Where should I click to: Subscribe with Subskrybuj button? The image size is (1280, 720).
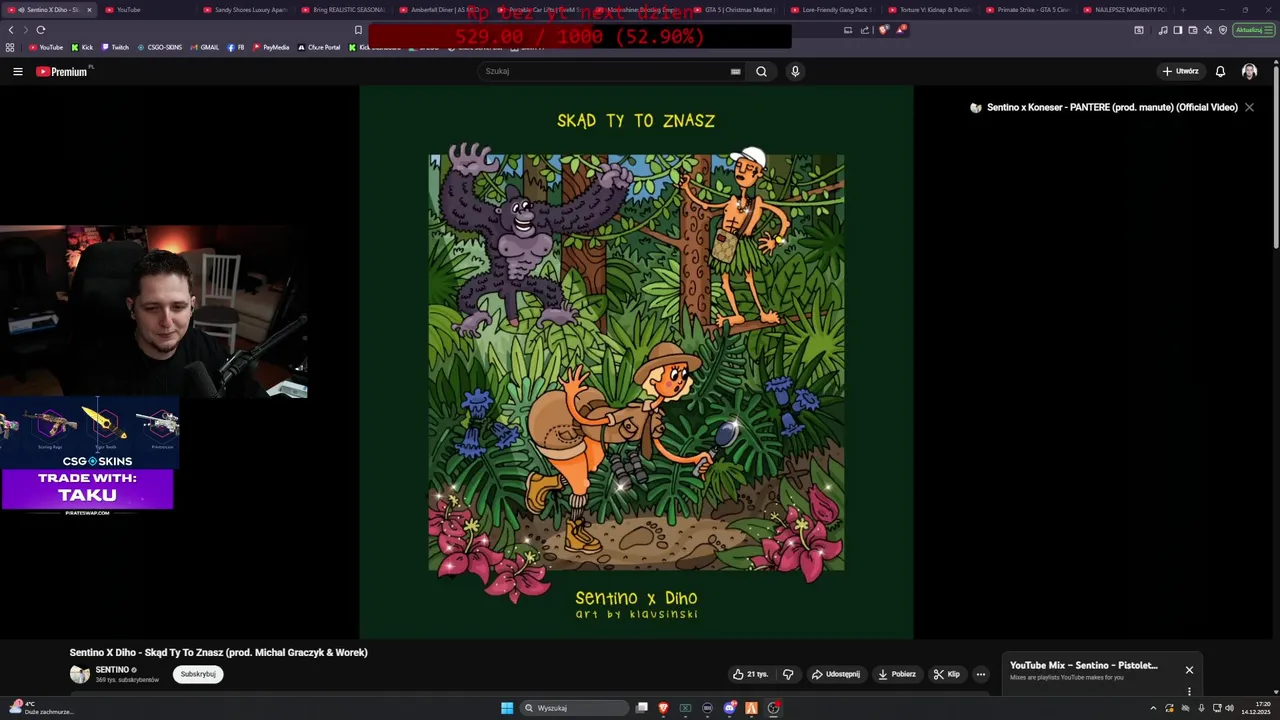198,674
